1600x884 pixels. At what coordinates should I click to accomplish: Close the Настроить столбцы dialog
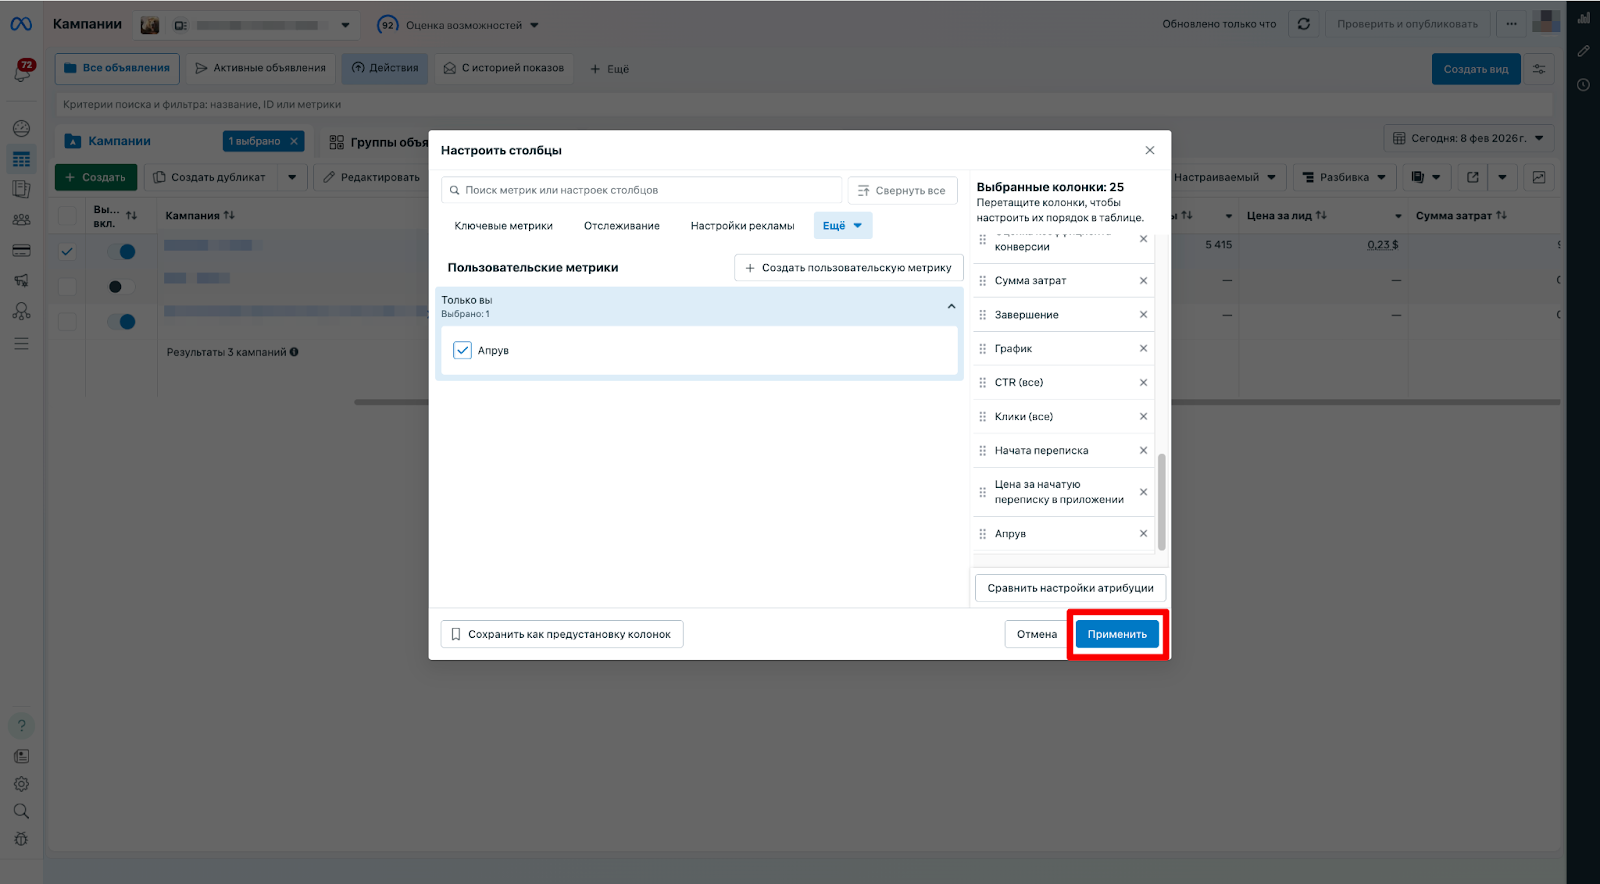click(x=1149, y=150)
